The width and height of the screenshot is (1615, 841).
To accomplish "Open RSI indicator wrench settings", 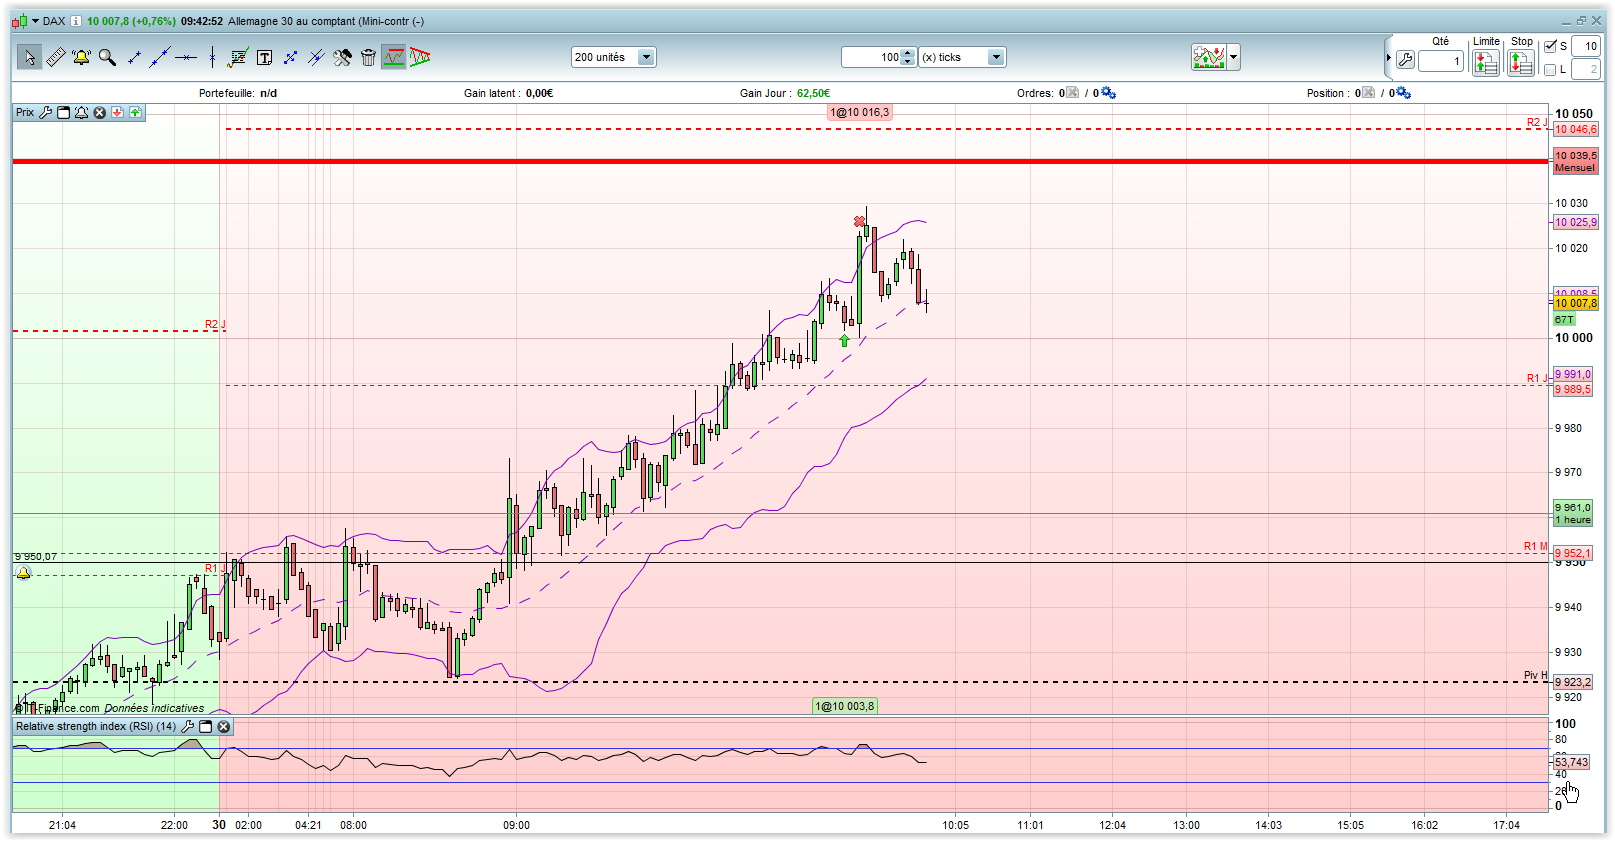I will pos(188,727).
